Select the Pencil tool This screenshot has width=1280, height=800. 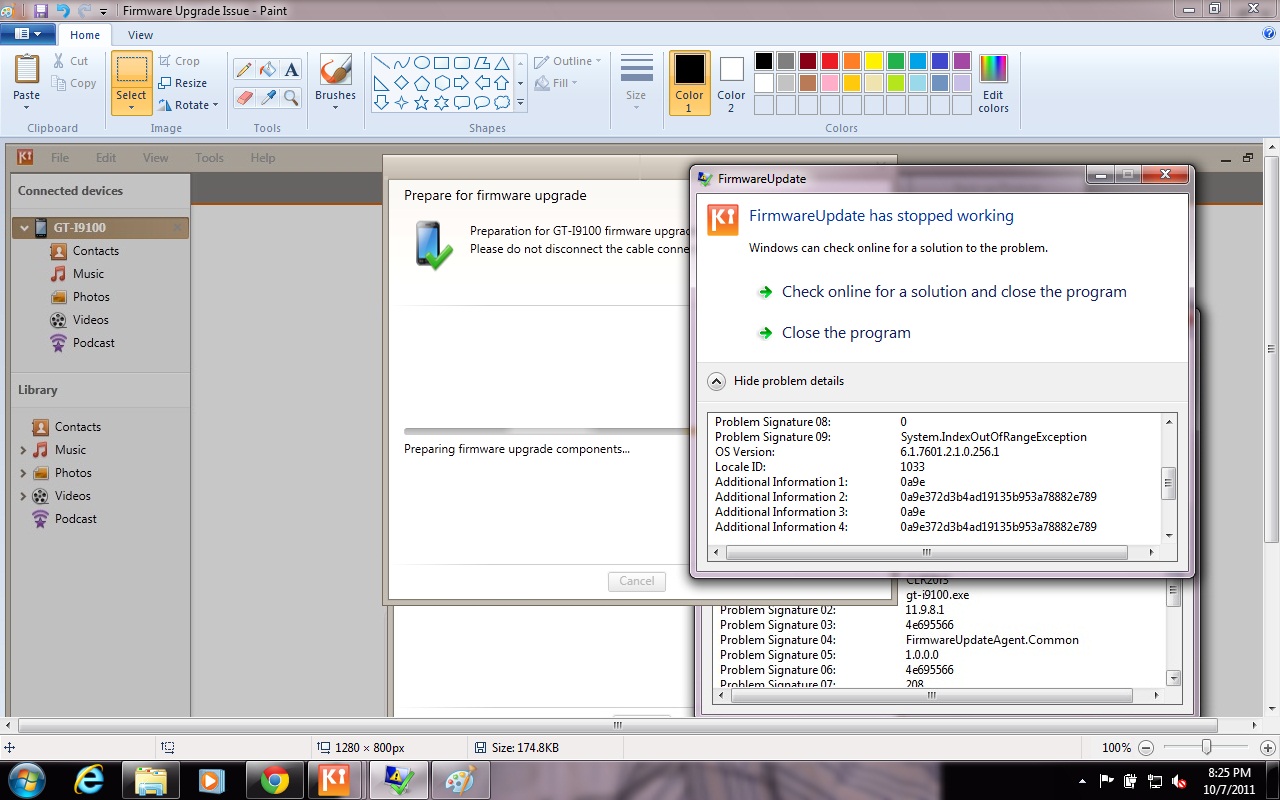pos(243,69)
